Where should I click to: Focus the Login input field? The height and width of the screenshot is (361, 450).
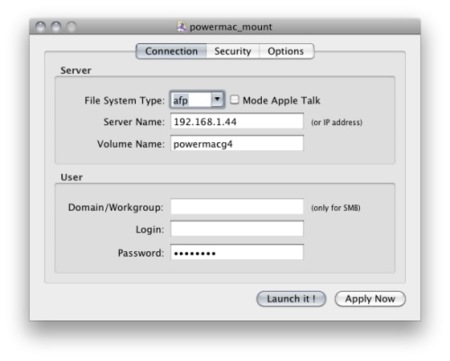237,229
